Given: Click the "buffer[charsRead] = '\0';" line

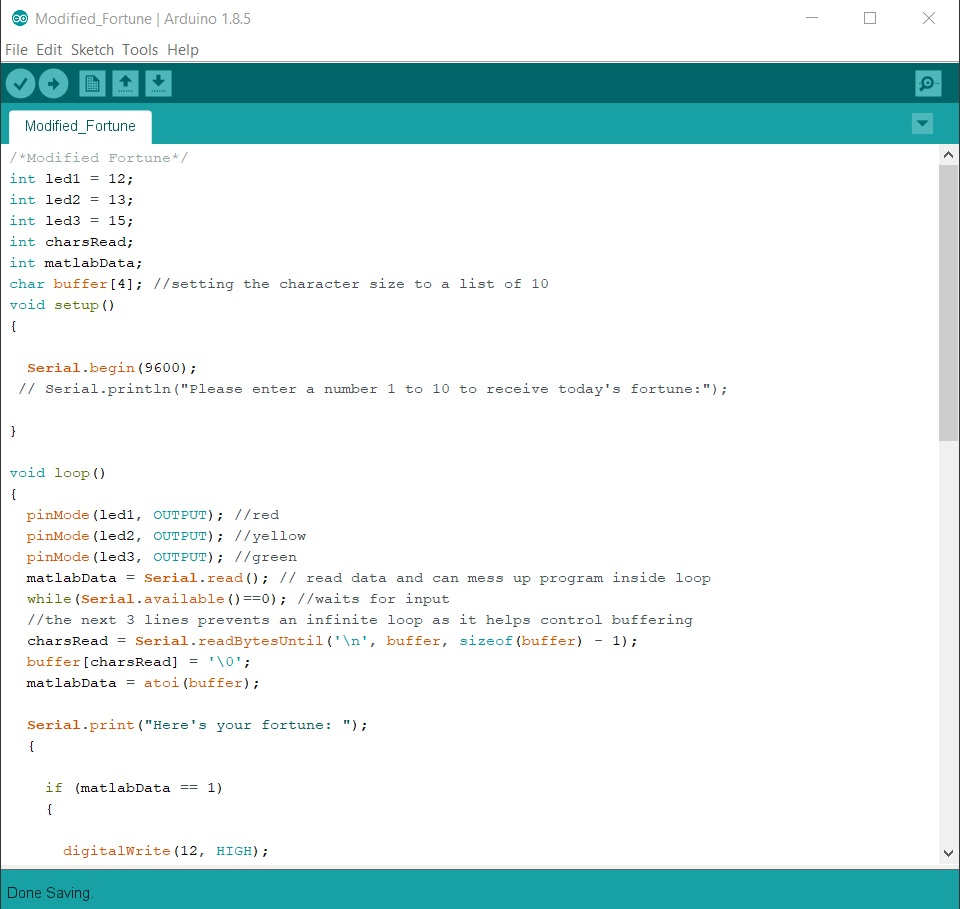Looking at the screenshot, I should 138,662.
